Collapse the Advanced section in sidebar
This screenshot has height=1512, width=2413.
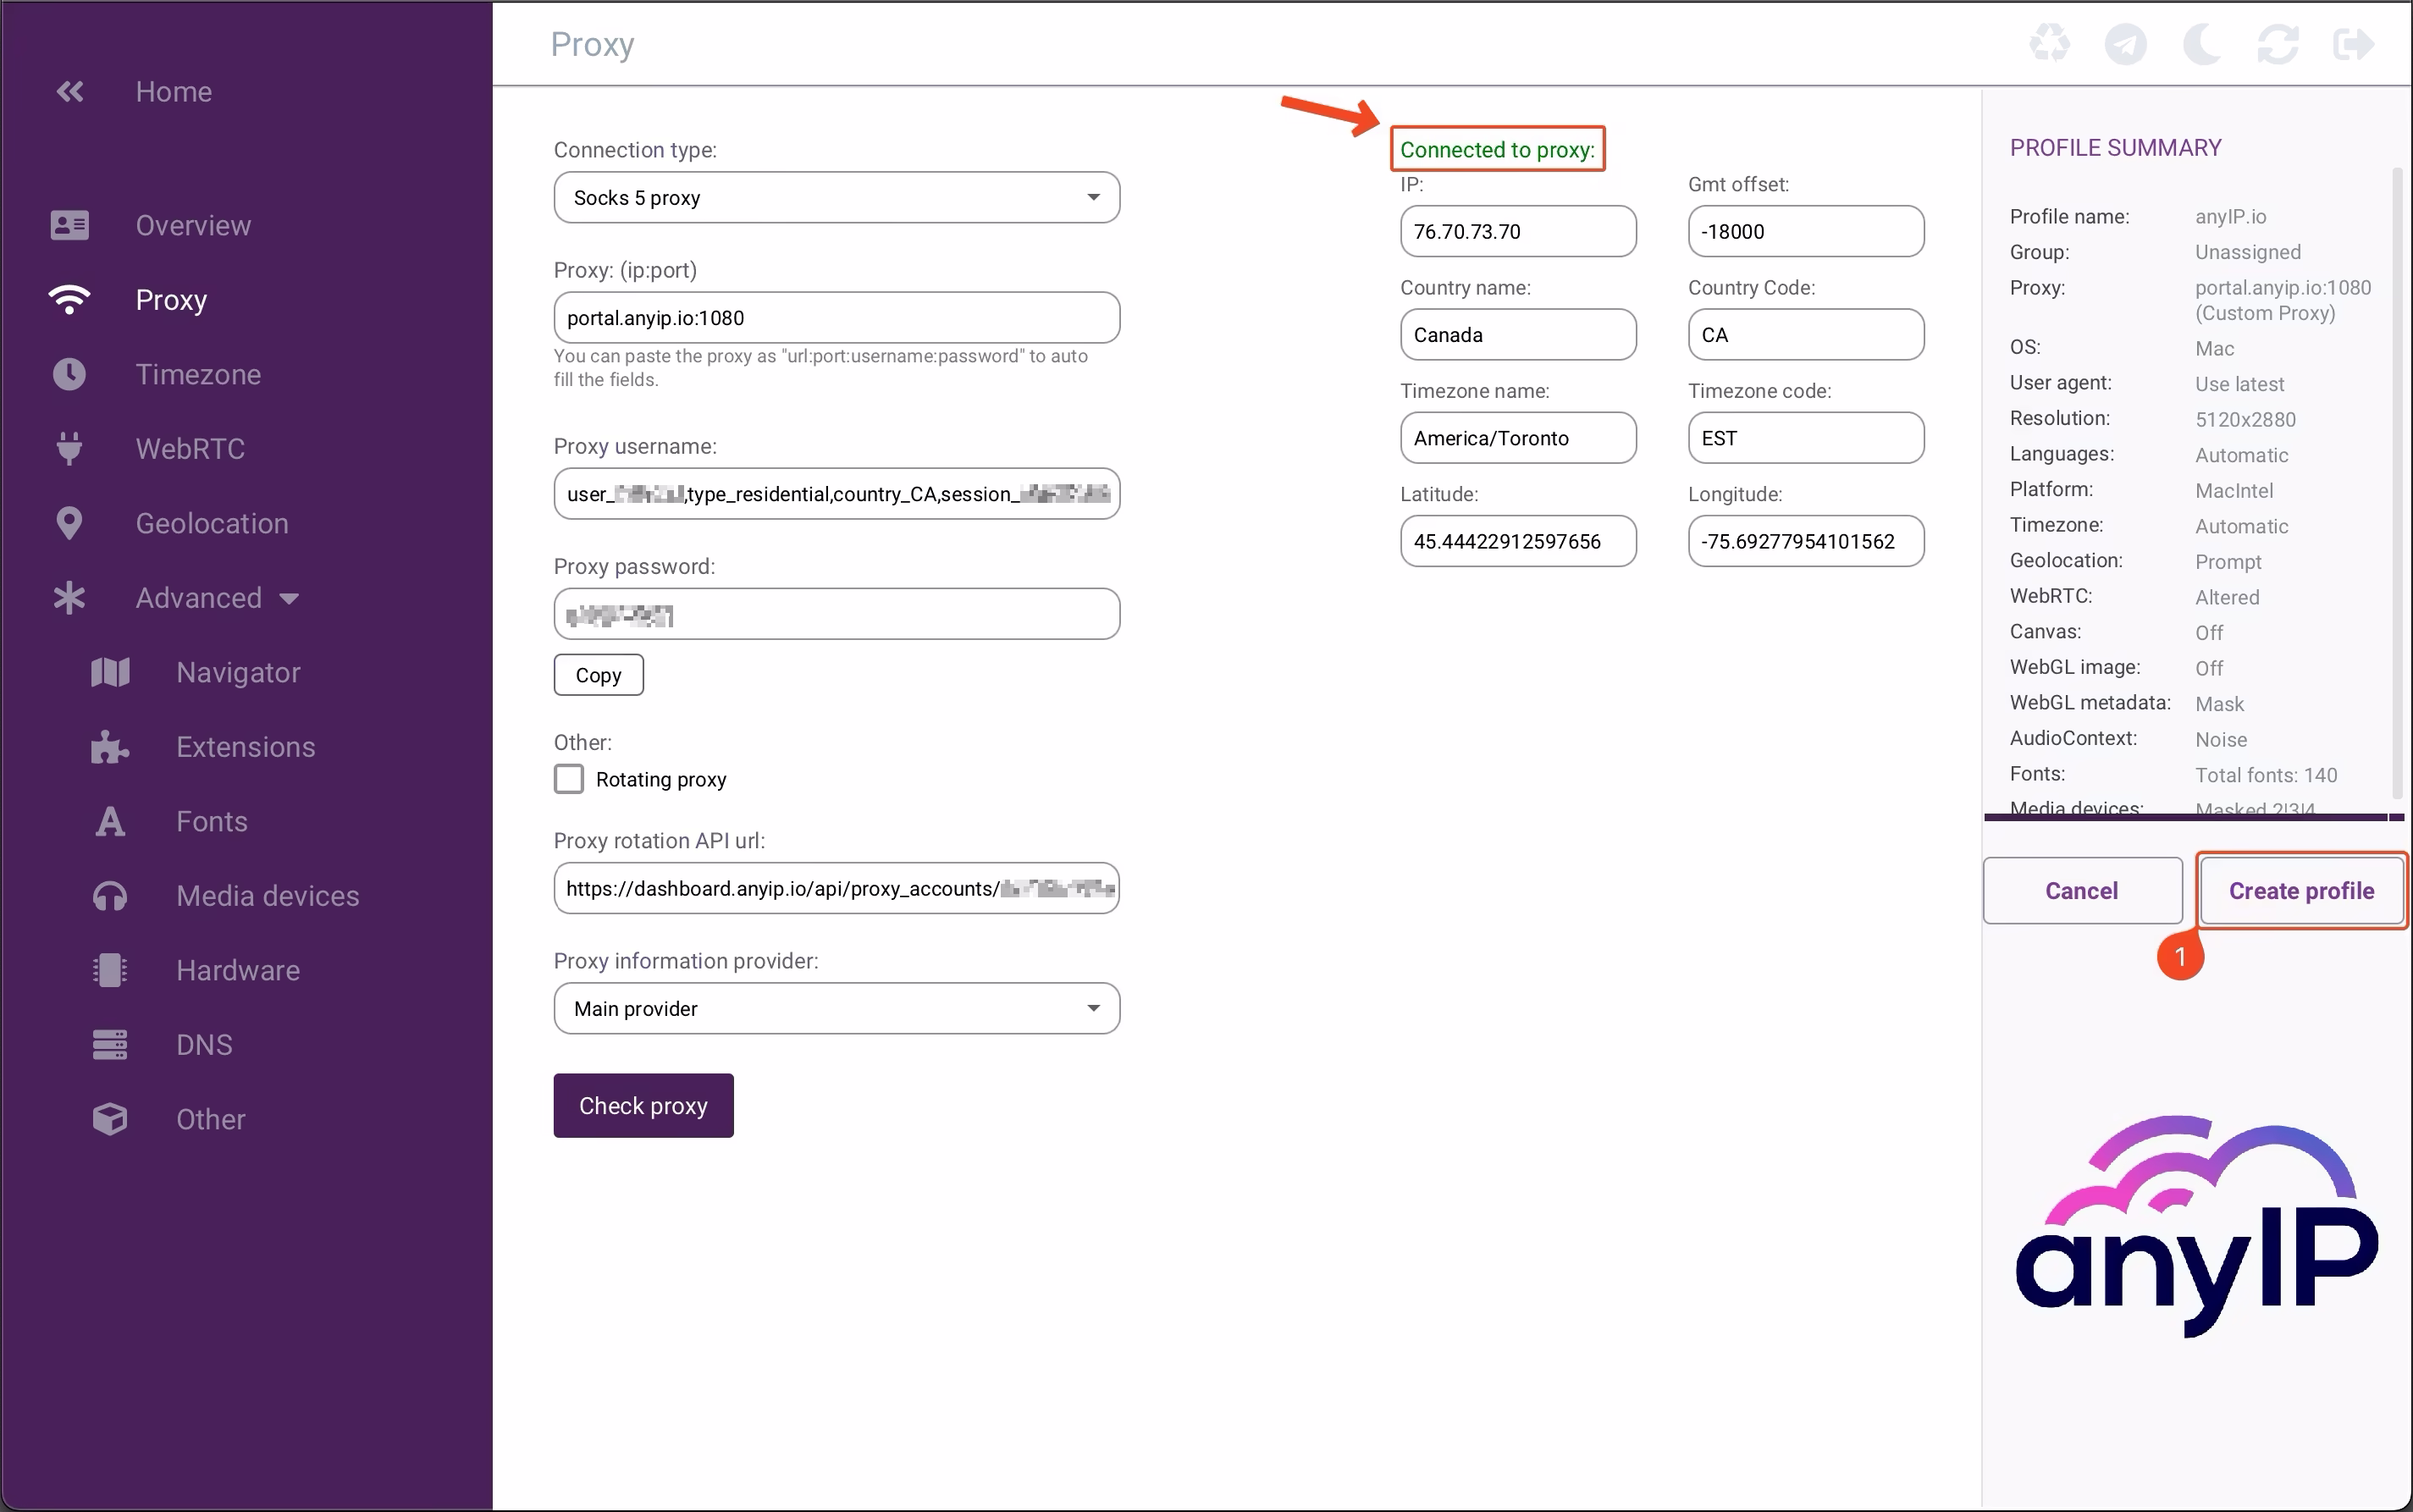pyautogui.click(x=289, y=598)
